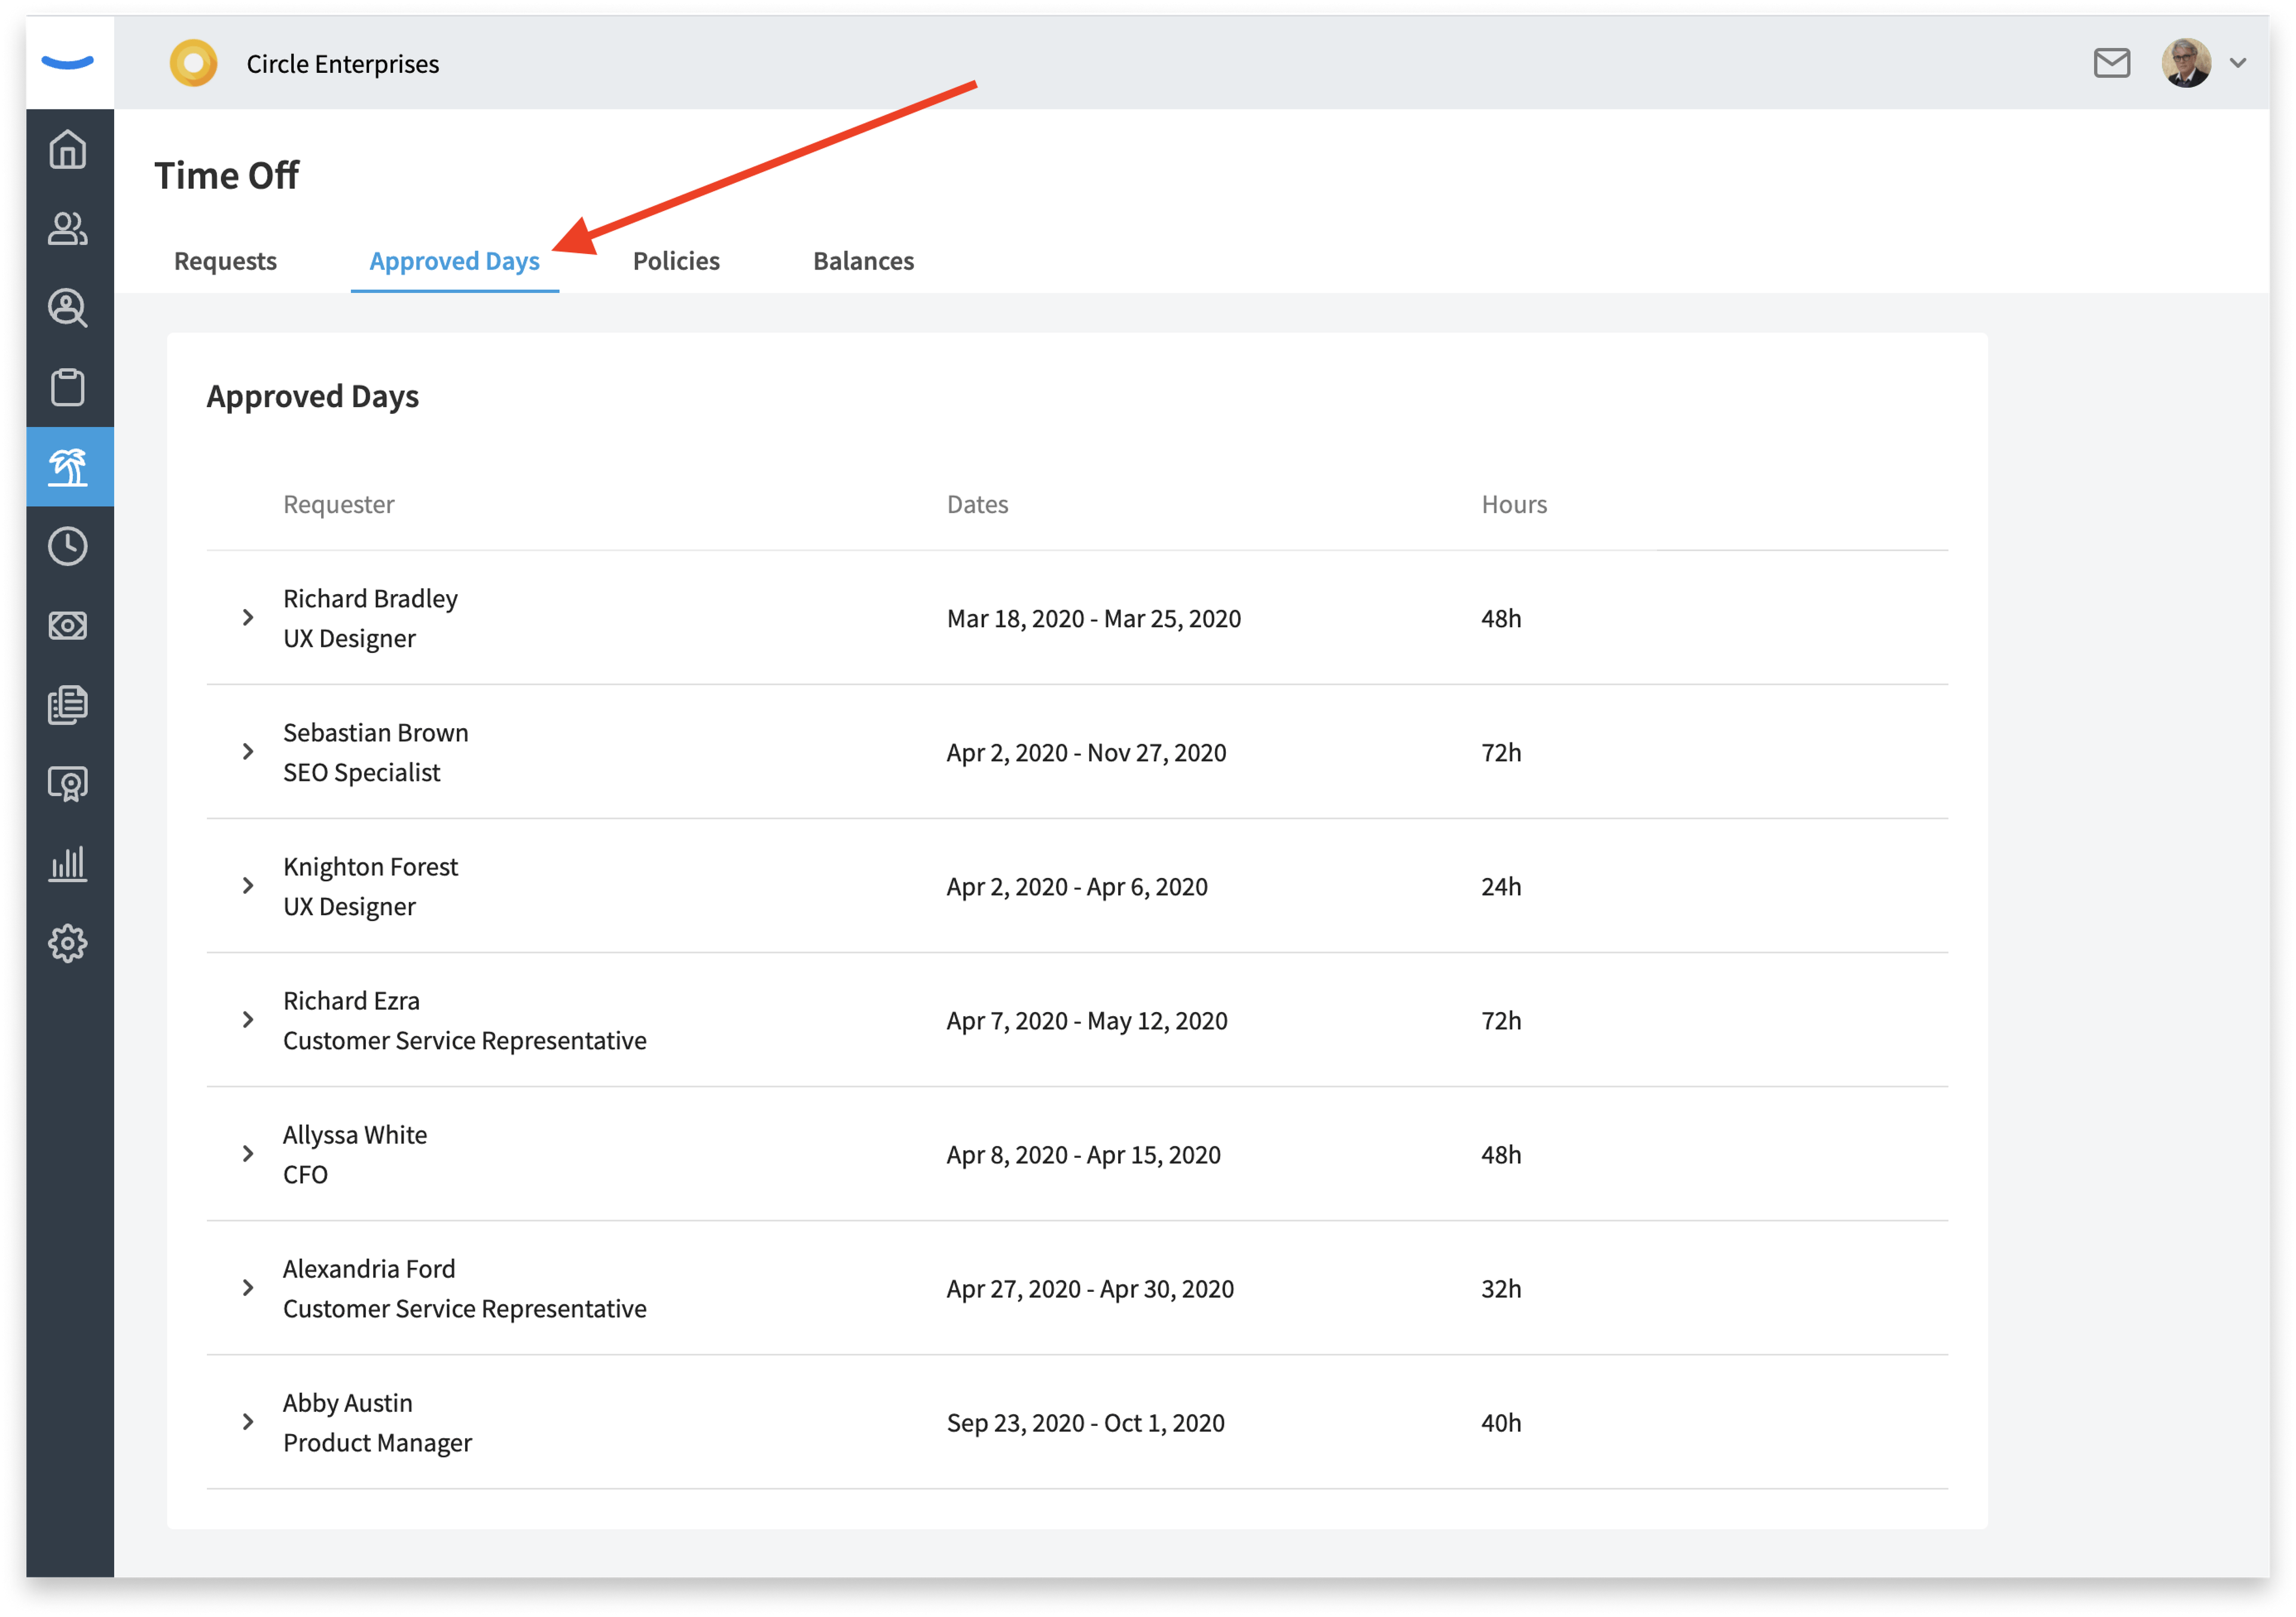Screen dimensions: 2296x1617
Task: Click dates Apr 27, 2020 - Apr 30, 2020
Action: click(1090, 1288)
